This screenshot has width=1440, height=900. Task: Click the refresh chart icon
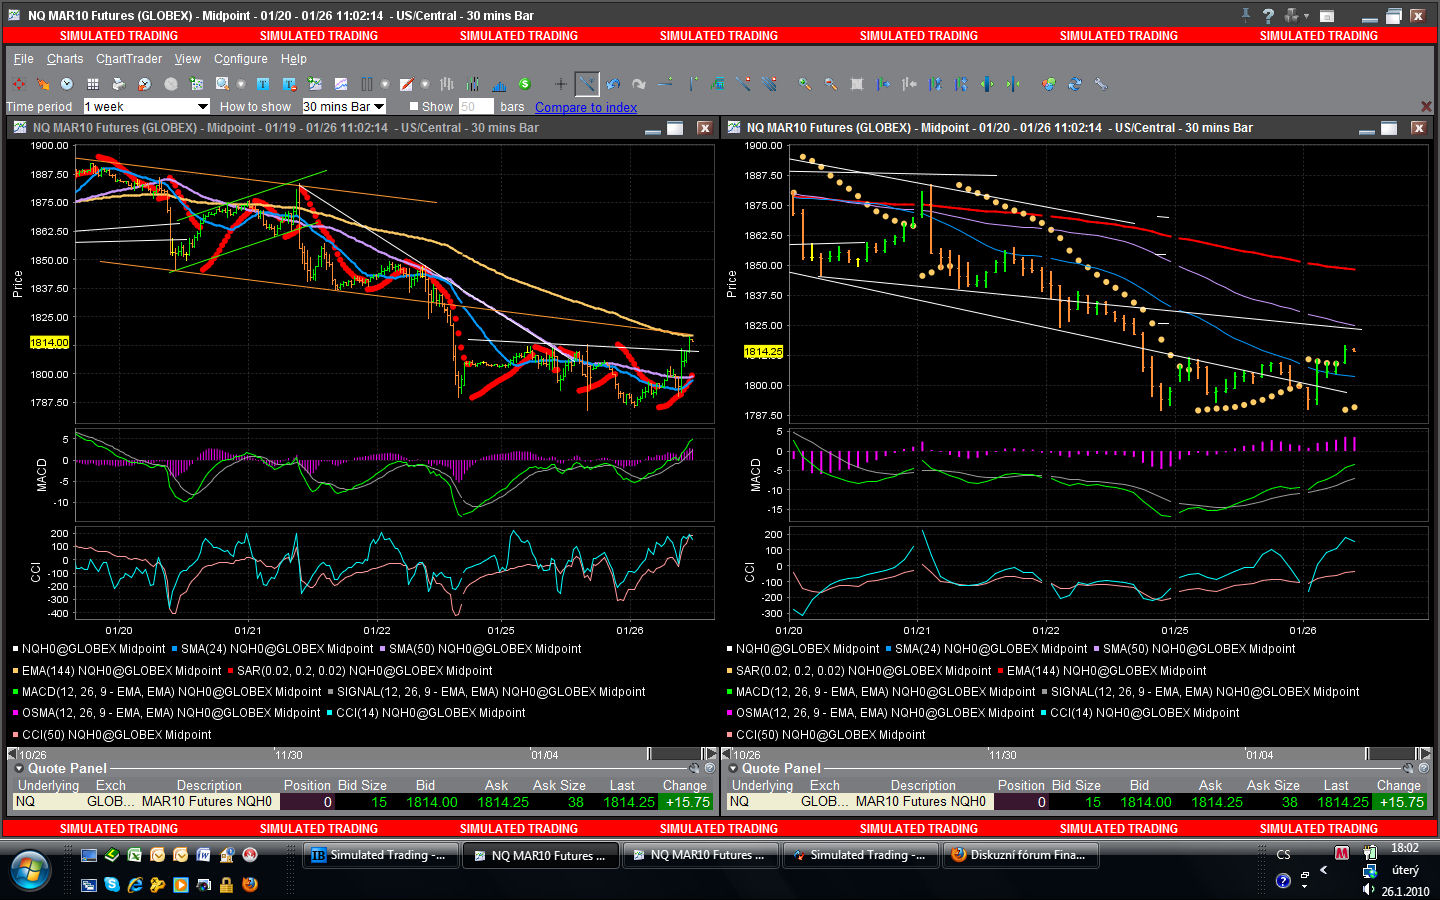1075,84
